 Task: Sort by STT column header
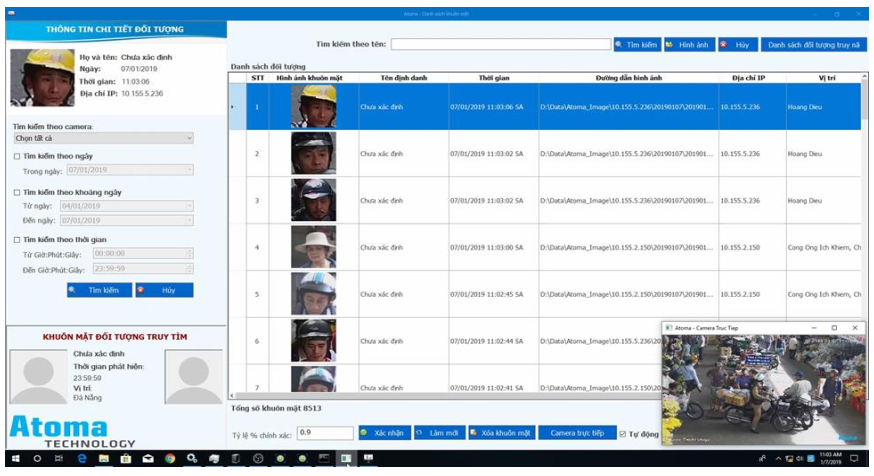click(x=258, y=78)
